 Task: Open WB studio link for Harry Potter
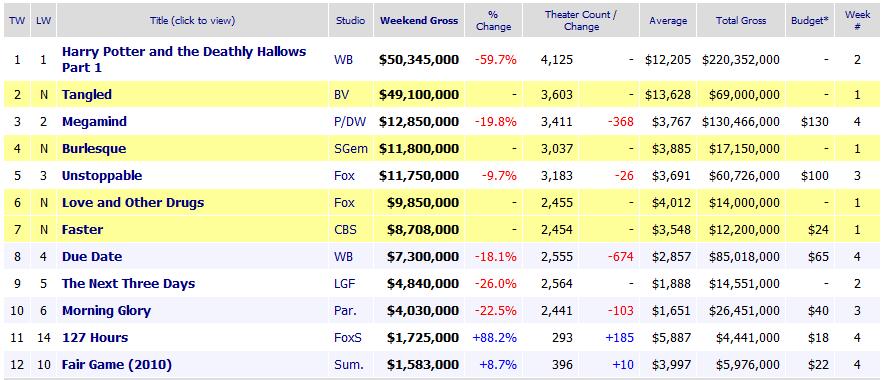343,59
